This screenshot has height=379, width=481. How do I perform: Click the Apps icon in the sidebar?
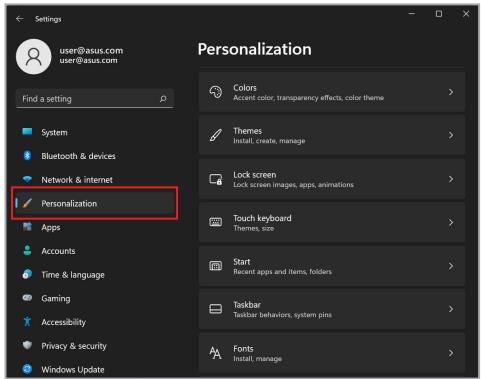click(27, 227)
